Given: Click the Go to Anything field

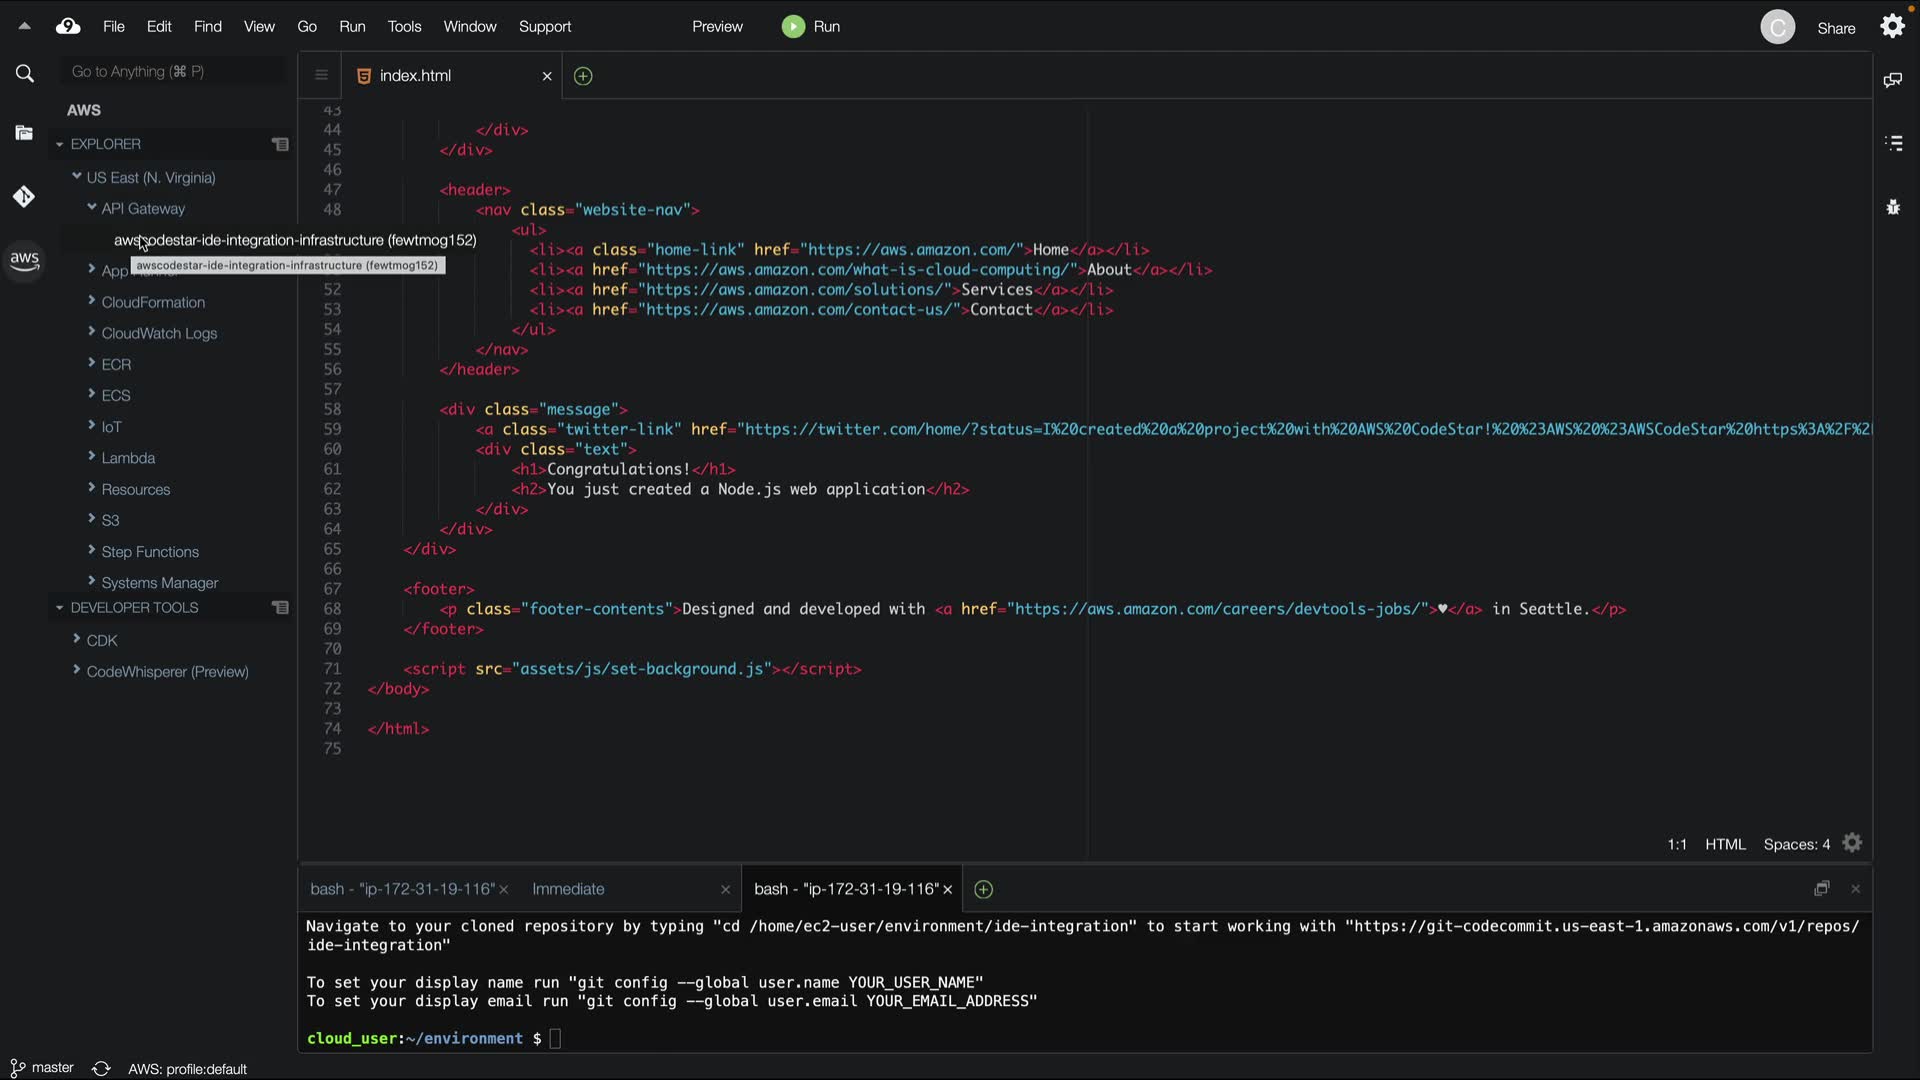Looking at the screenshot, I should tap(170, 72).
